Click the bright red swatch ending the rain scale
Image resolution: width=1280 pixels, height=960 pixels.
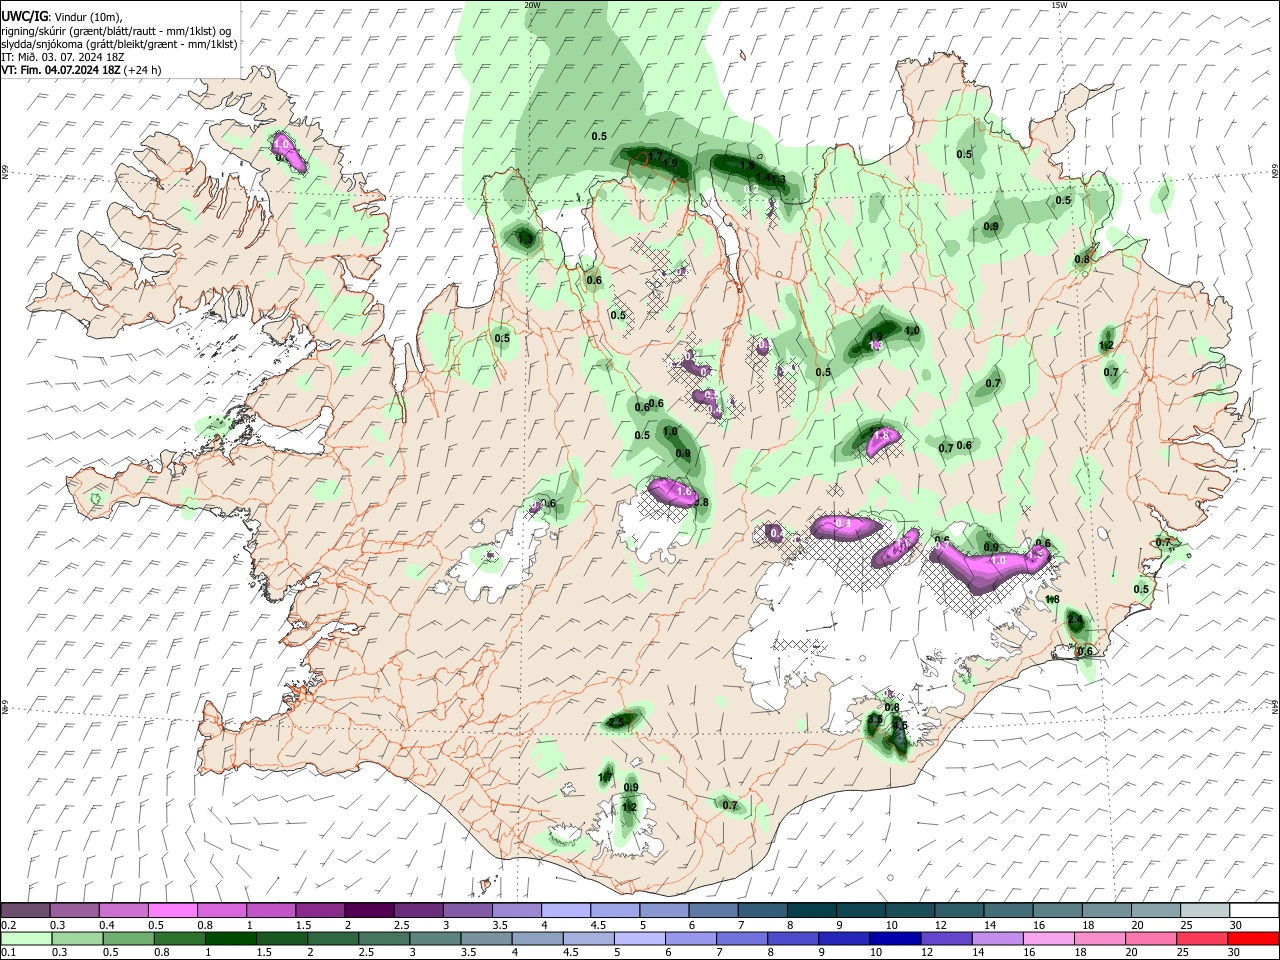point(1253,938)
